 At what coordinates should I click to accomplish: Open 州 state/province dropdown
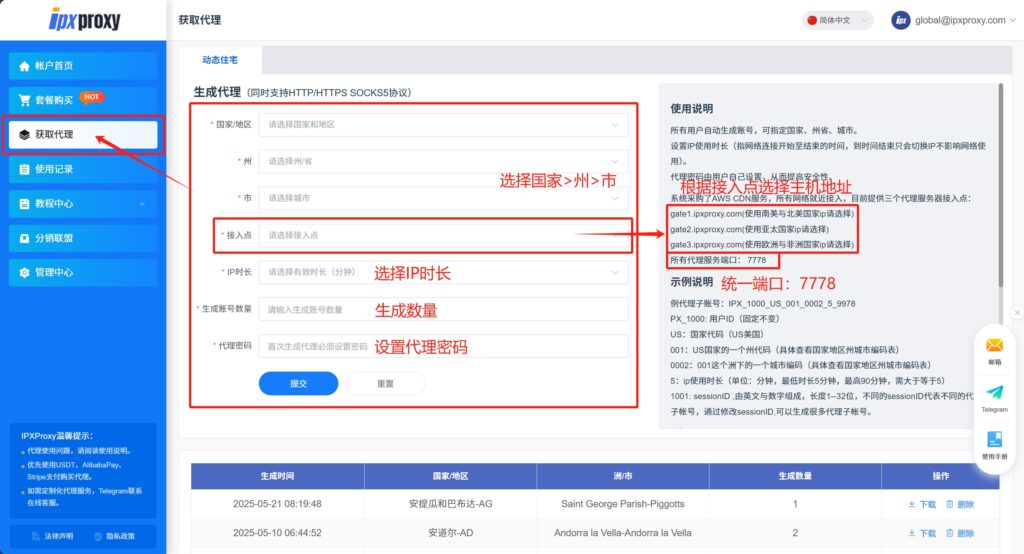443,161
